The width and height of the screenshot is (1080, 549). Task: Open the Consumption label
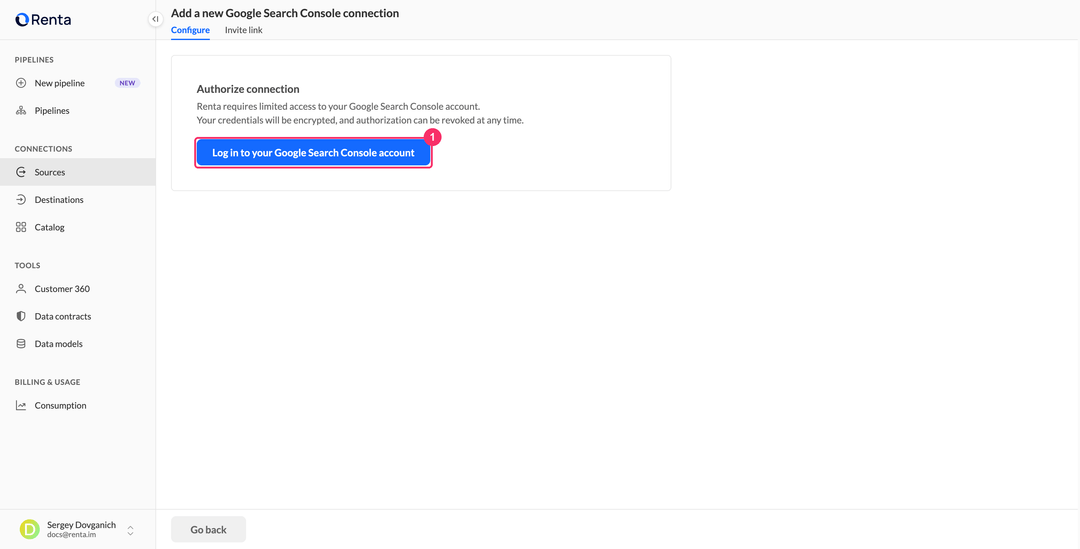pos(61,406)
